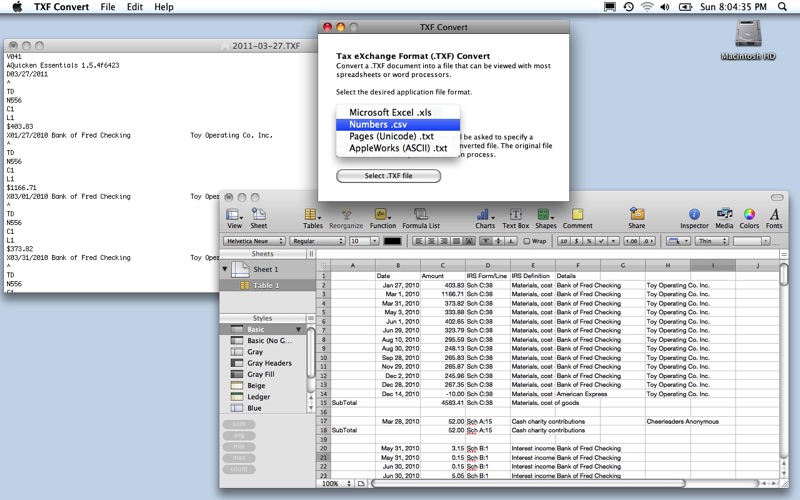The height and width of the screenshot is (500, 800).
Task: Add a new Sheet in Numbers
Action: (259, 218)
